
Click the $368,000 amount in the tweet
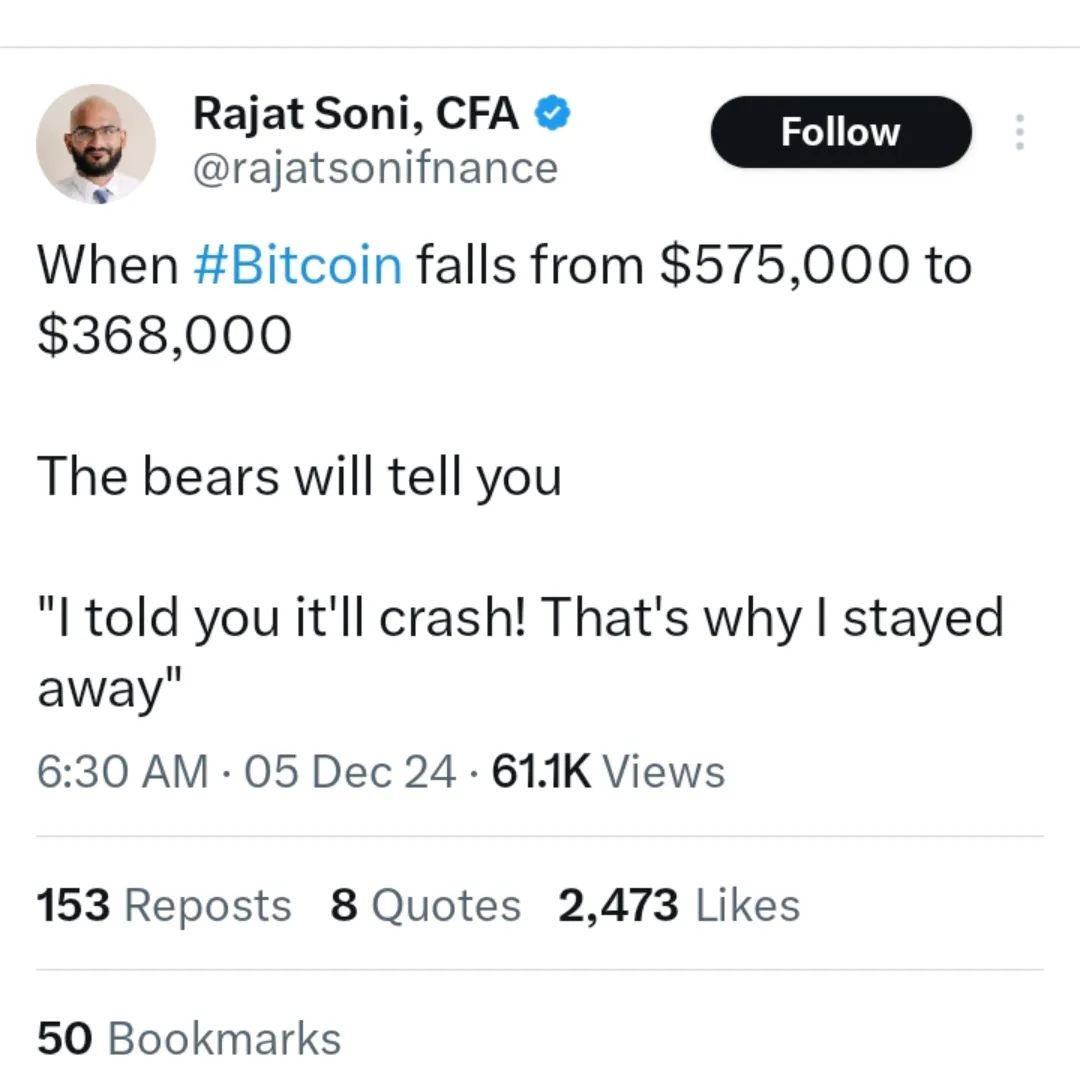[x=165, y=335]
